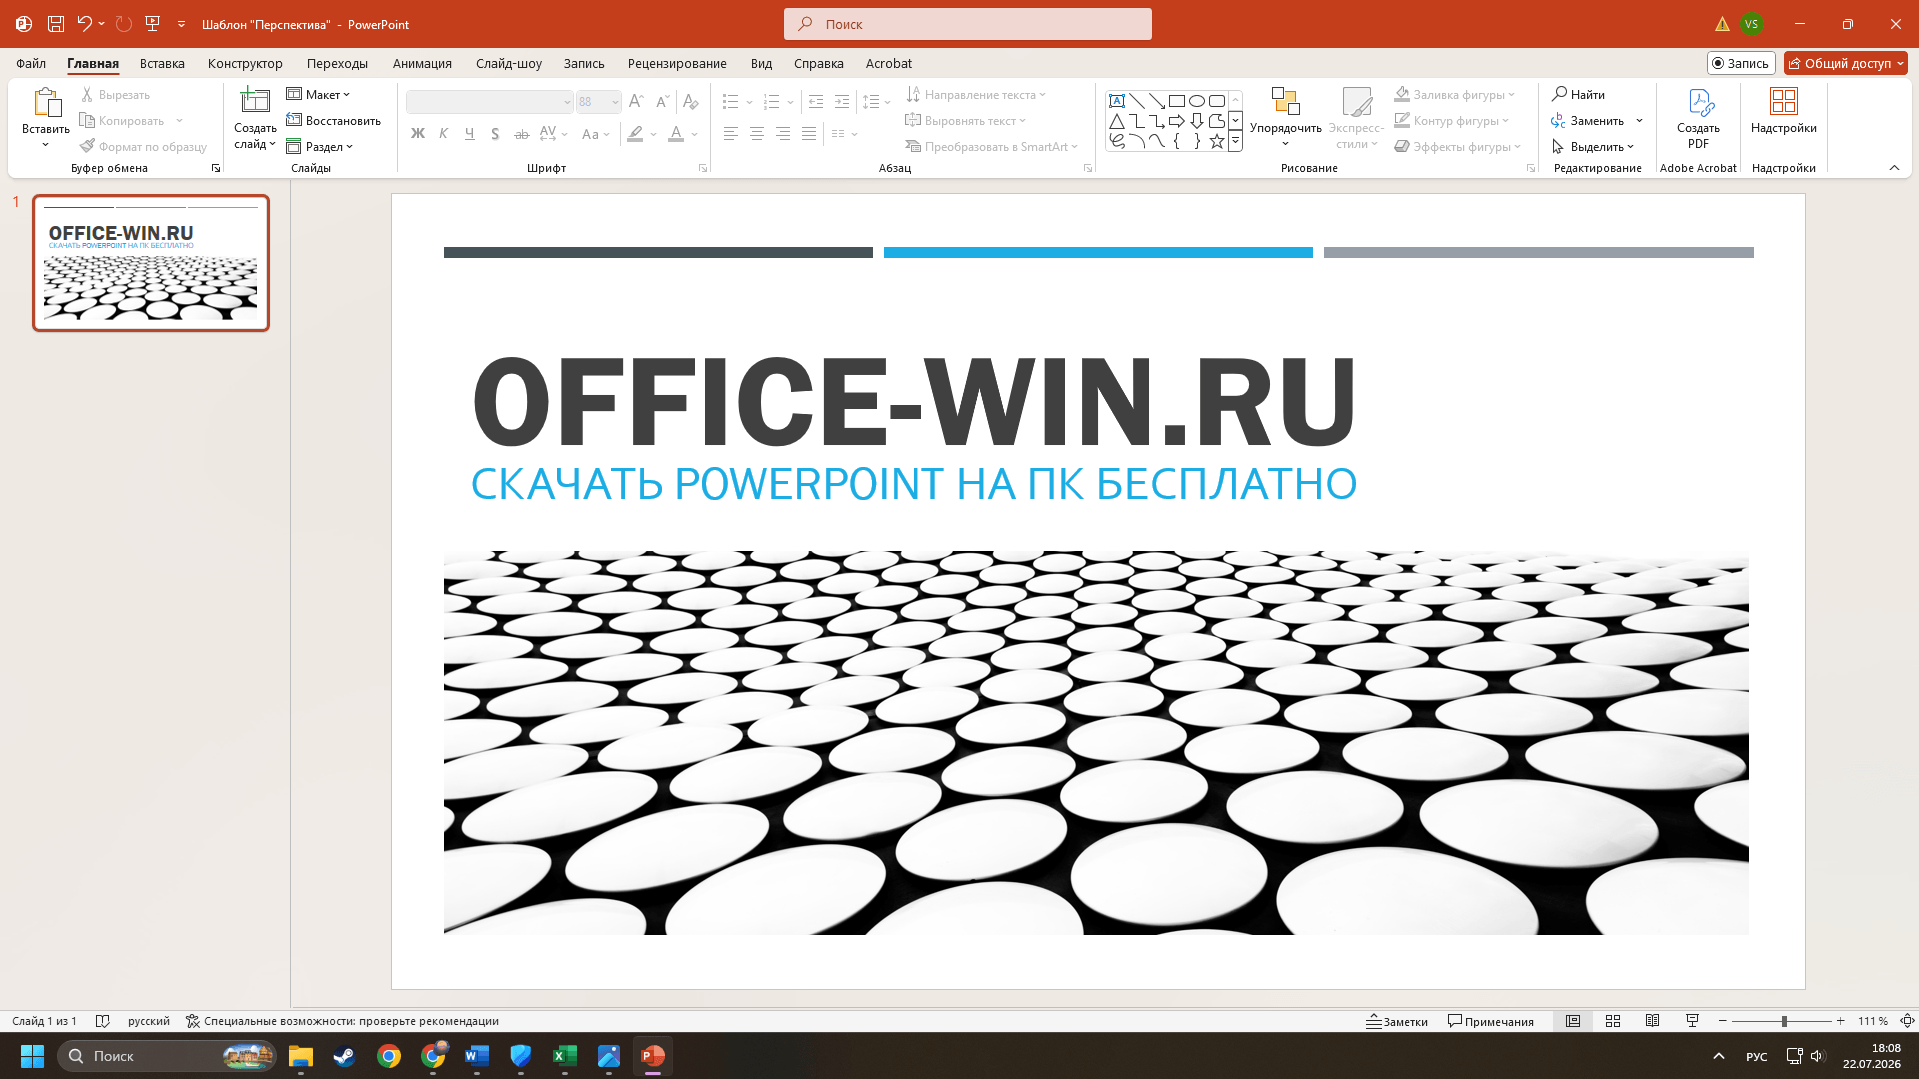
Task: Select the rectangle shape in gallery
Action: [1177, 101]
